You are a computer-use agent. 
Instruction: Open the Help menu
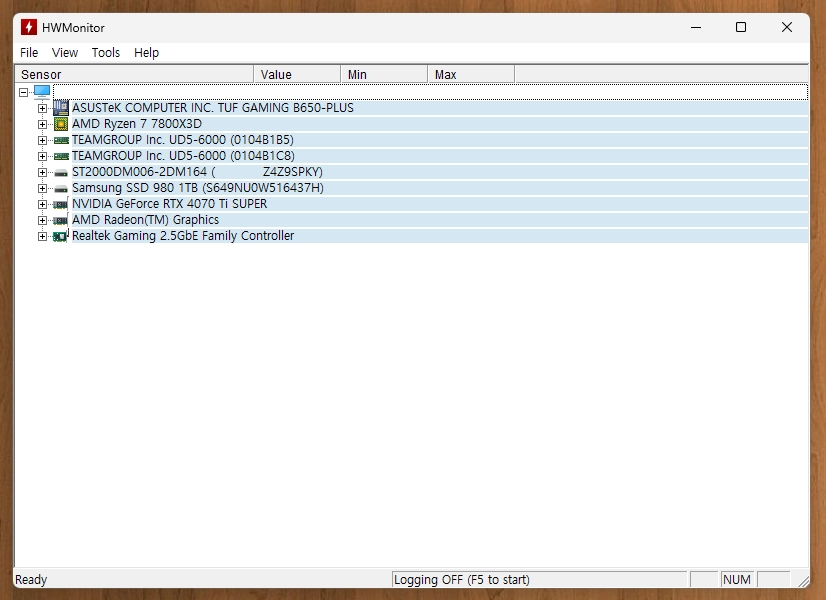(x=146, y=53)
